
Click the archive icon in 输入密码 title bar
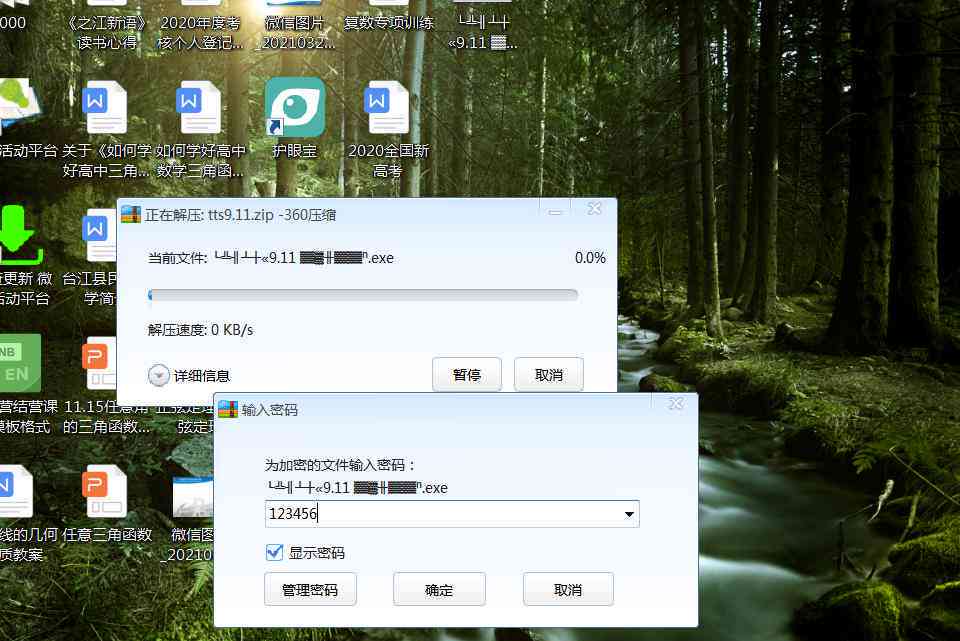(x=228, y=409)
